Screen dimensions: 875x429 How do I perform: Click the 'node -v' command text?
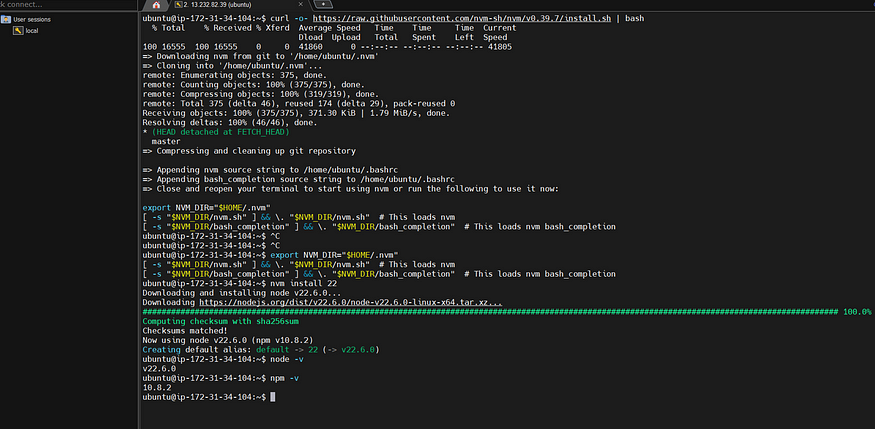pos(287,359)
